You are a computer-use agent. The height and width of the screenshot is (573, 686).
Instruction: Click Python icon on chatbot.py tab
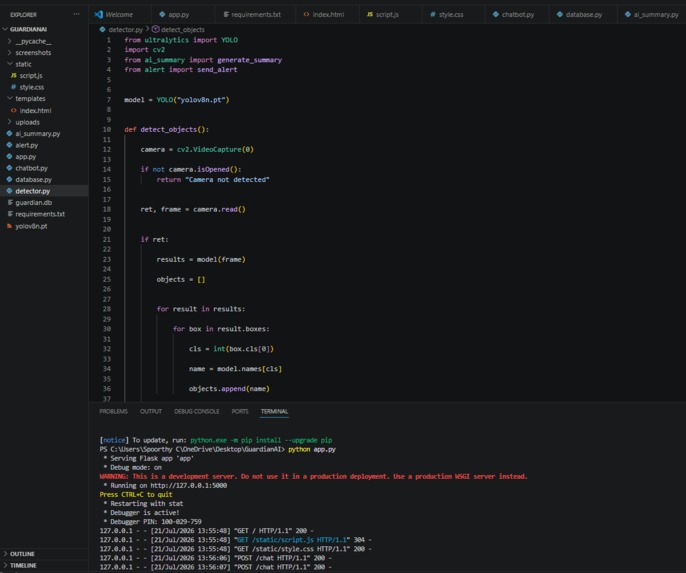tap(496, 14)
